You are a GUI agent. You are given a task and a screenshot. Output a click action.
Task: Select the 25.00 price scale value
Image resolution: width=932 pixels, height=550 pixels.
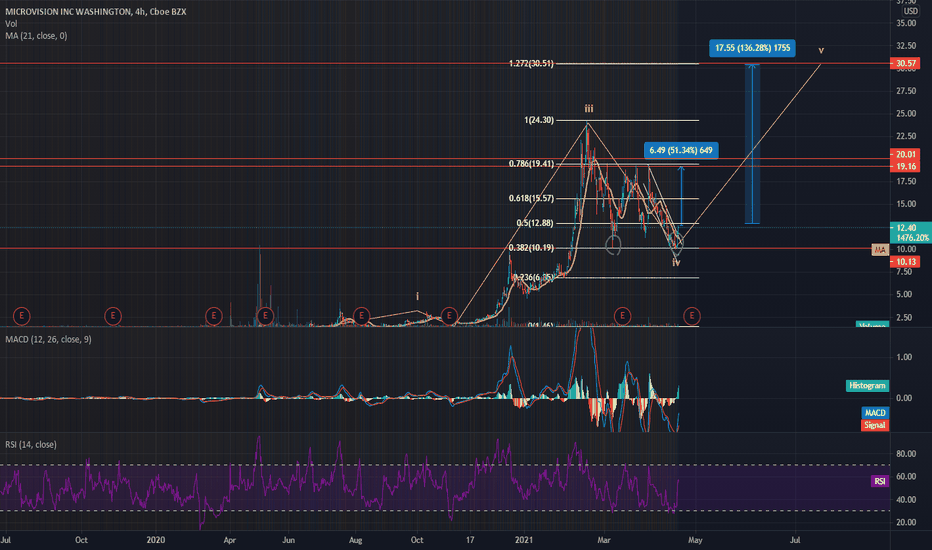tap(906, 114)
